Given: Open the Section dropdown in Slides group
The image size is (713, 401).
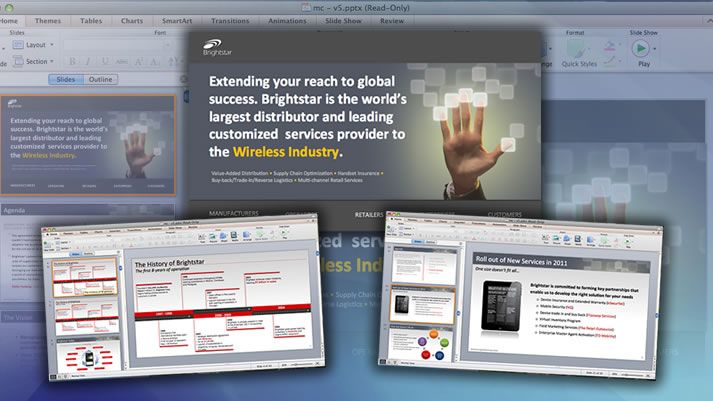Looking at the screenshot, I should [34, 61].
